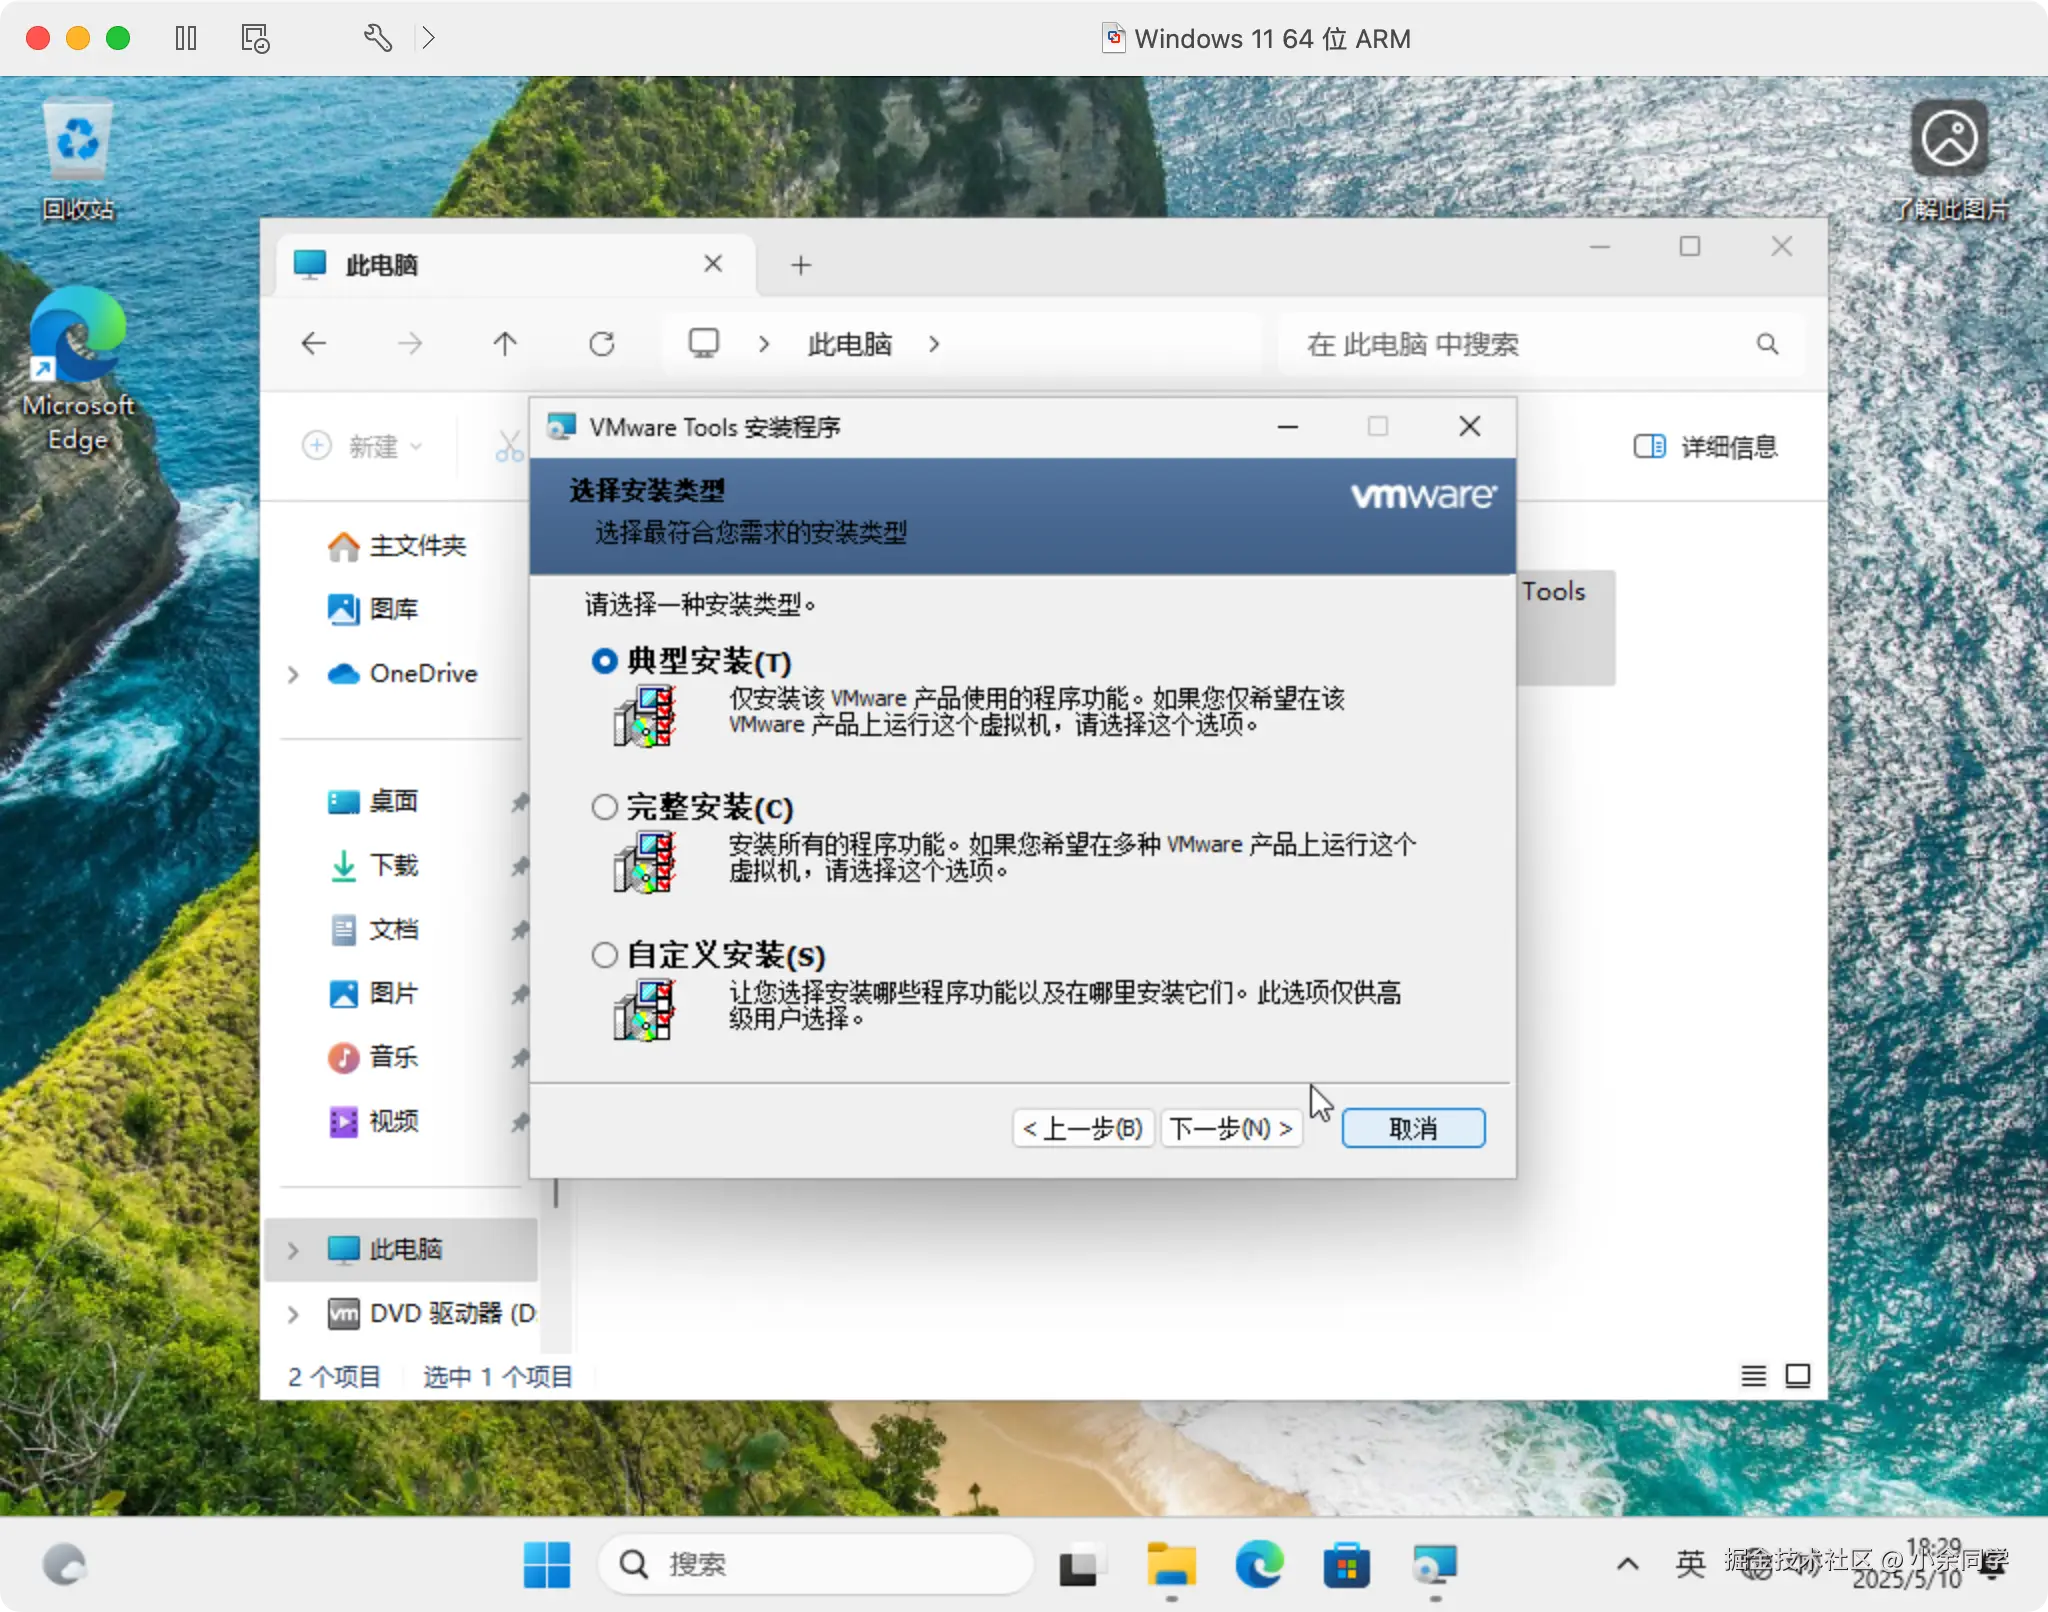The image size is (2048, 1612).
Task: Pause the virtual machine from the toolbar
Action: [186, 38]
